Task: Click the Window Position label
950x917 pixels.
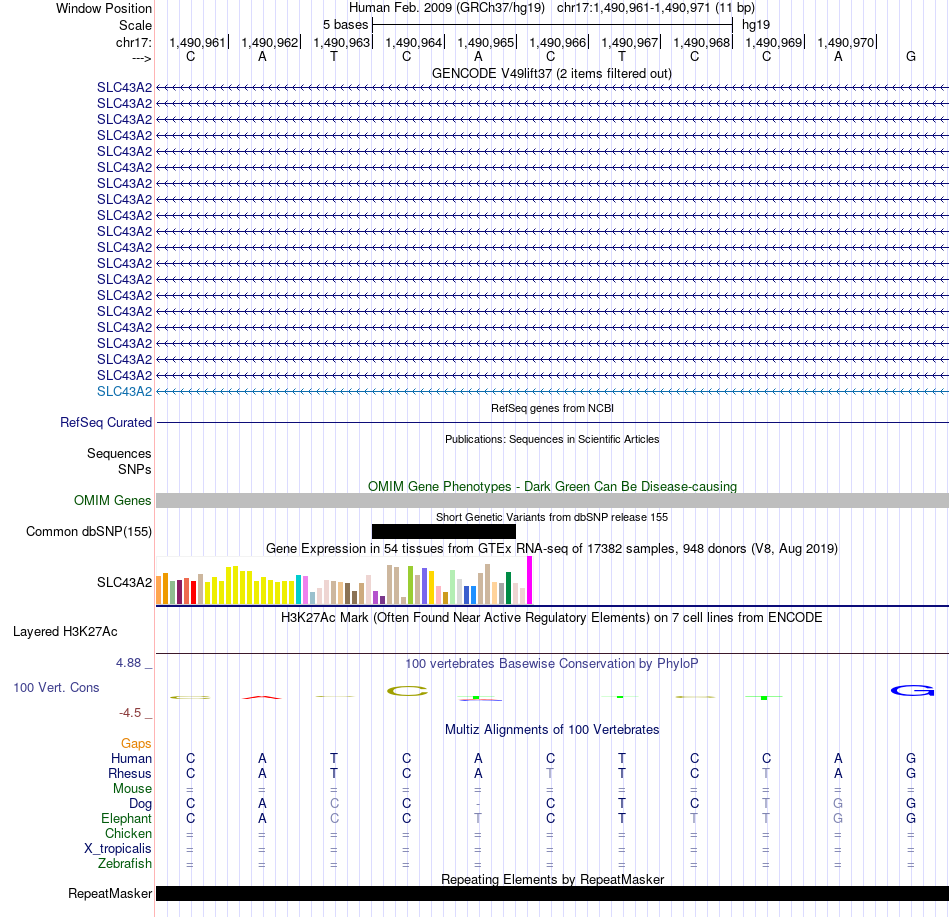Action: [104, 8]
